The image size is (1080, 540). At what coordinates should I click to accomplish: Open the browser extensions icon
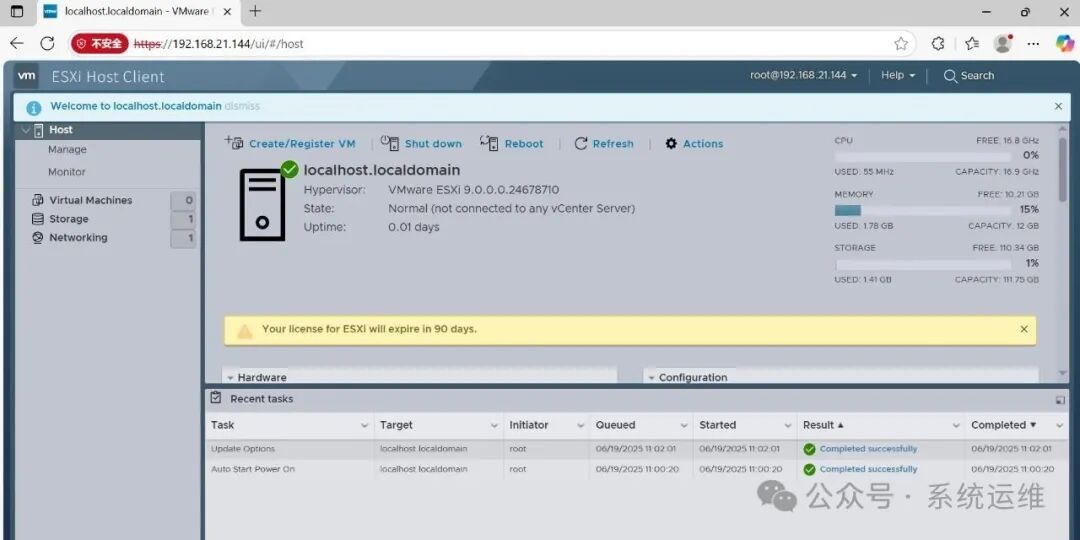(937, 43)
